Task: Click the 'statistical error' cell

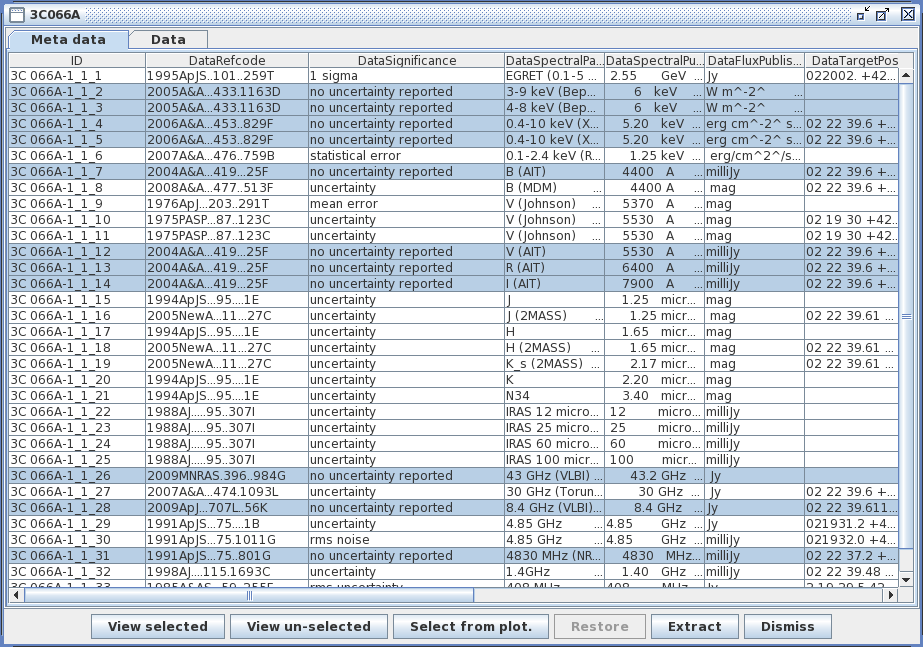Action: coord(407,156)
